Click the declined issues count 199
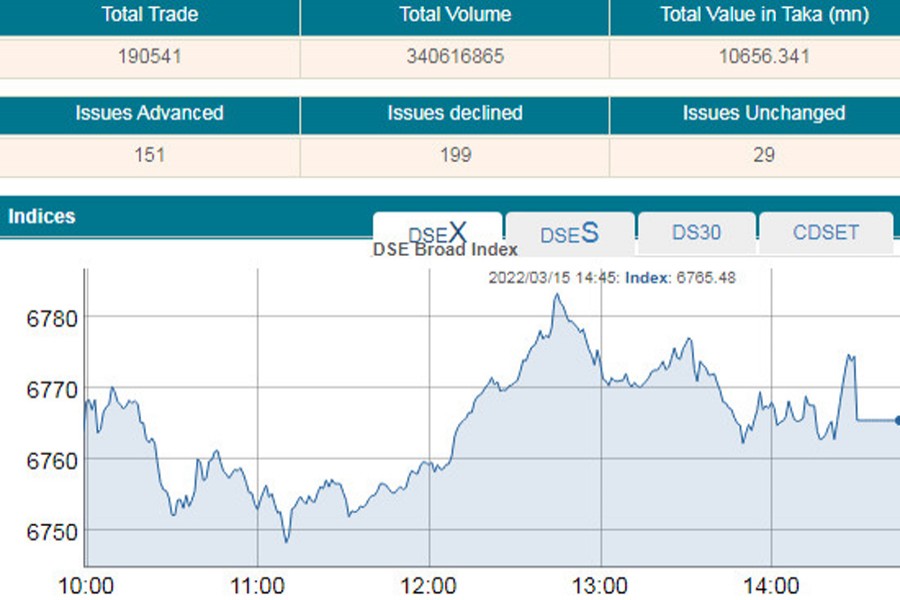900x600 pixels. (x=455, y=155)
